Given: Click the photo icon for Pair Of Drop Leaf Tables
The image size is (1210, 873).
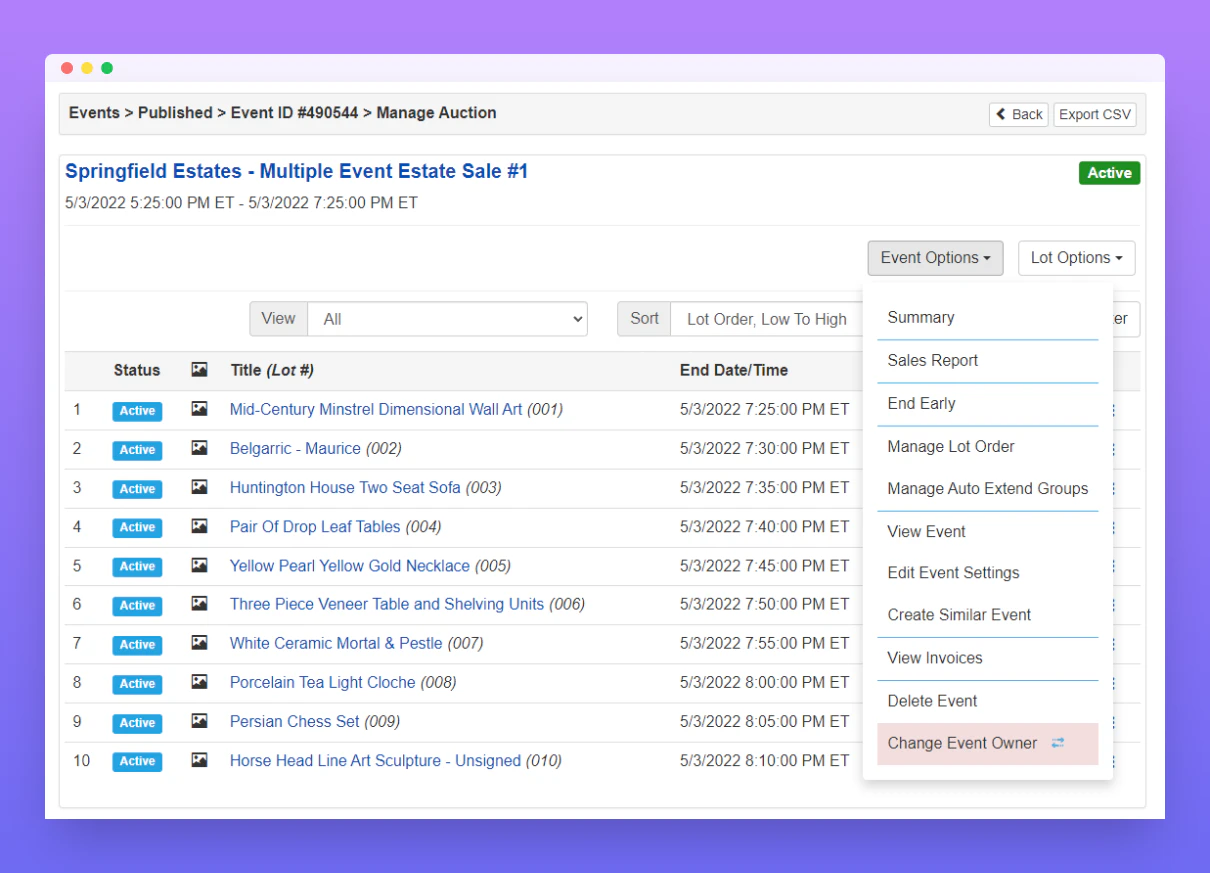Looking at the screenshot, I should [199, 527].
